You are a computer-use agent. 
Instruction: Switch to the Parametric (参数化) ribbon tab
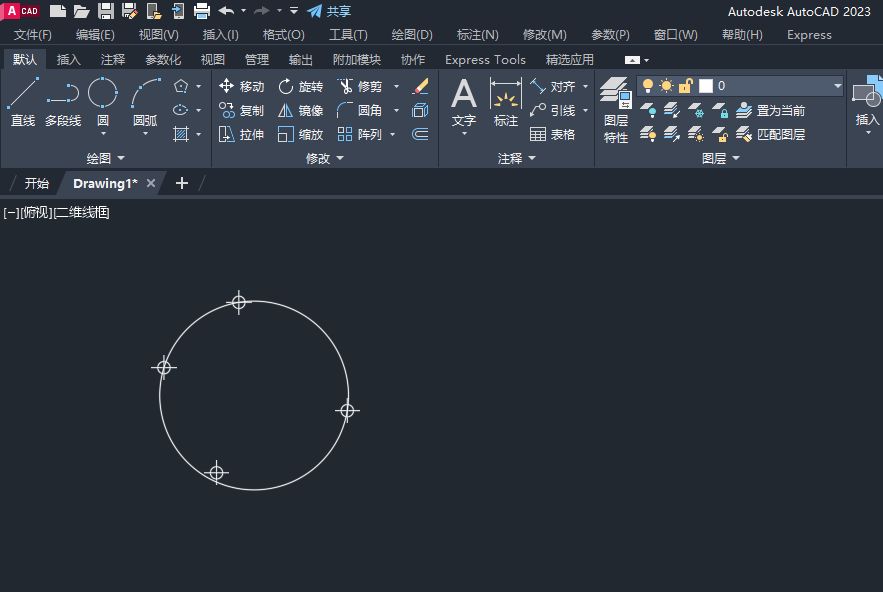point(163,60)
